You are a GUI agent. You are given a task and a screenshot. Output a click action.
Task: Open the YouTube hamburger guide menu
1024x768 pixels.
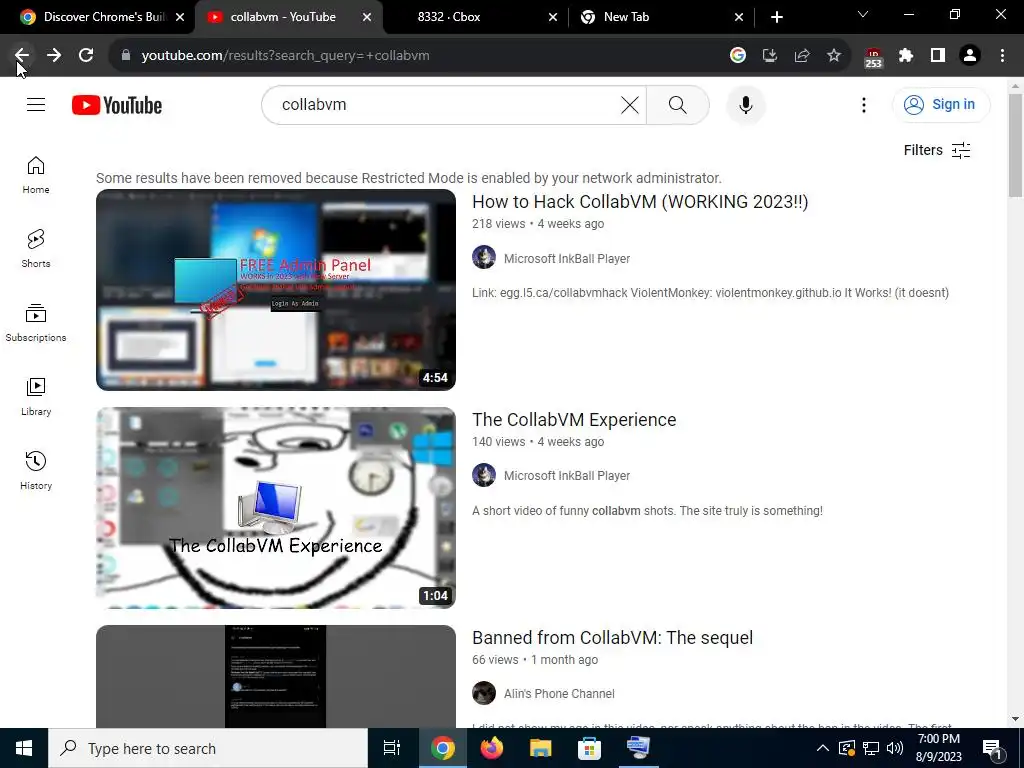pyautogui.click(x=36, y=104)
